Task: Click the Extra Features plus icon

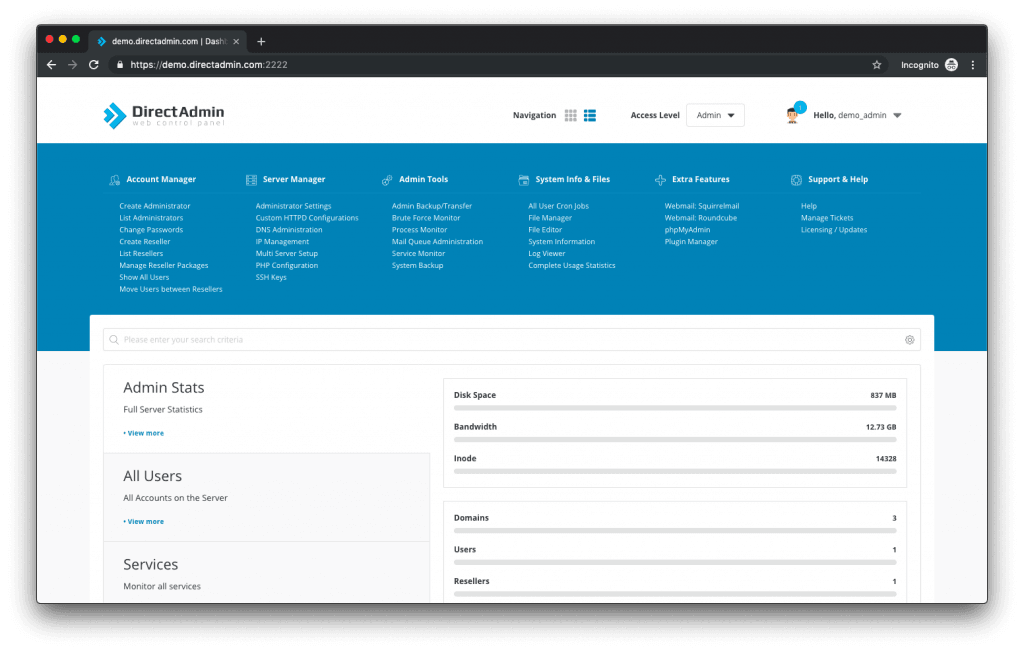Action: [659, 179]
